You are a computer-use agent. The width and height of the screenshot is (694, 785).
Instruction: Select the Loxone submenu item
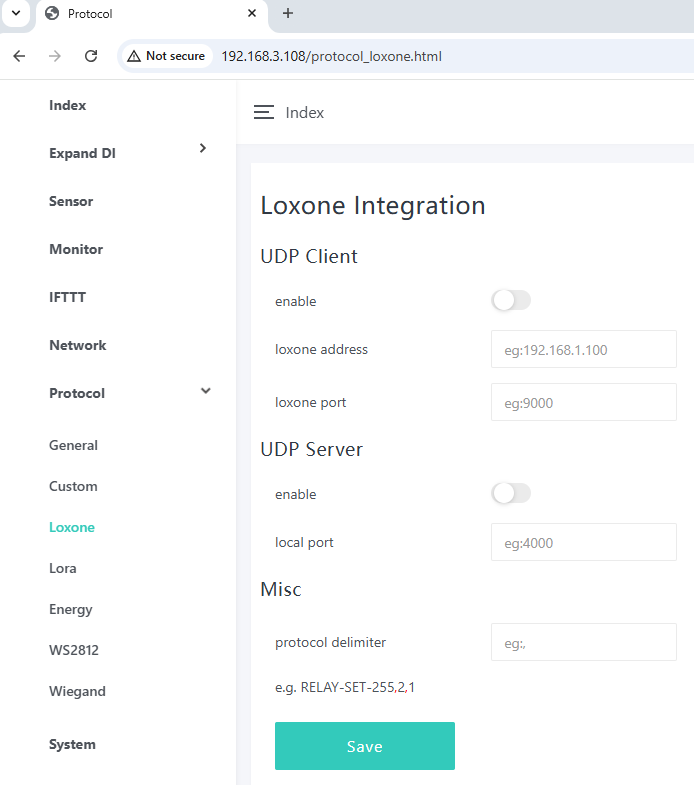pyautogui.click(x=72, y=527)
